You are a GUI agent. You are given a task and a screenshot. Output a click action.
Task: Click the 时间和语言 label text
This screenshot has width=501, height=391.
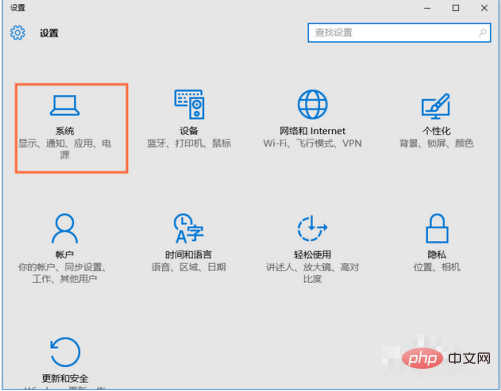(189, 255)
